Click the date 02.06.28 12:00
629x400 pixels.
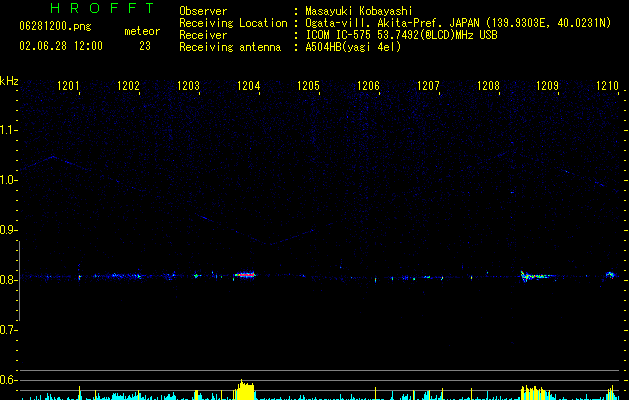61,46
